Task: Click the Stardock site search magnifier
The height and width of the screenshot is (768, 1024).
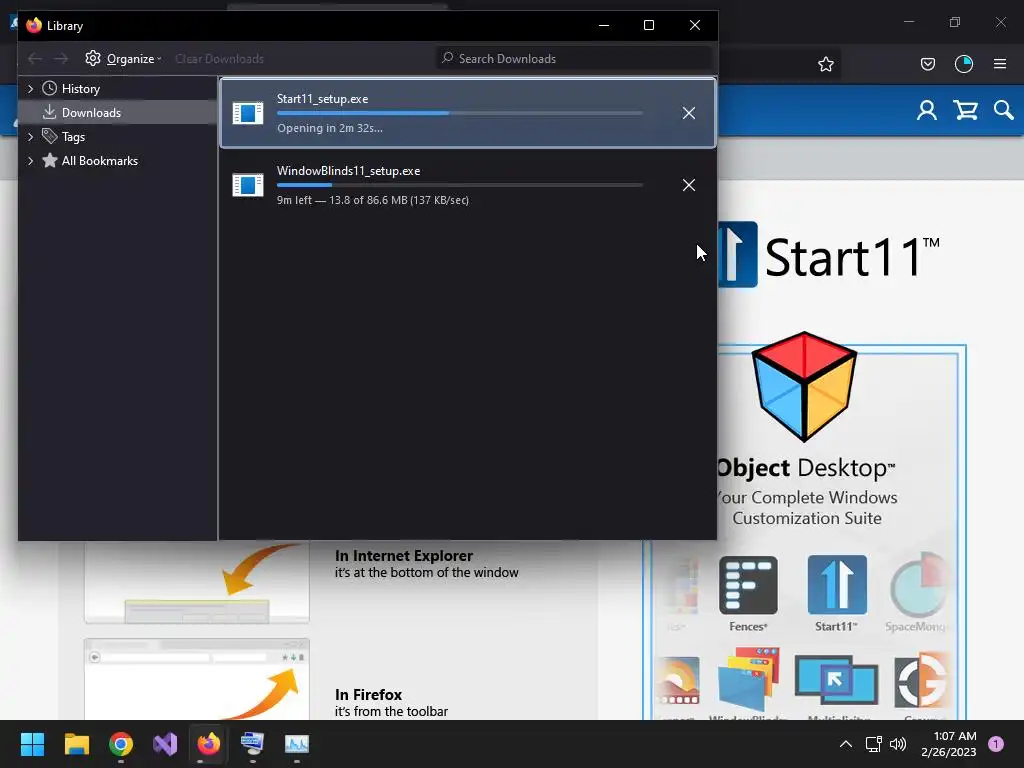Action: click(1004, 110)
